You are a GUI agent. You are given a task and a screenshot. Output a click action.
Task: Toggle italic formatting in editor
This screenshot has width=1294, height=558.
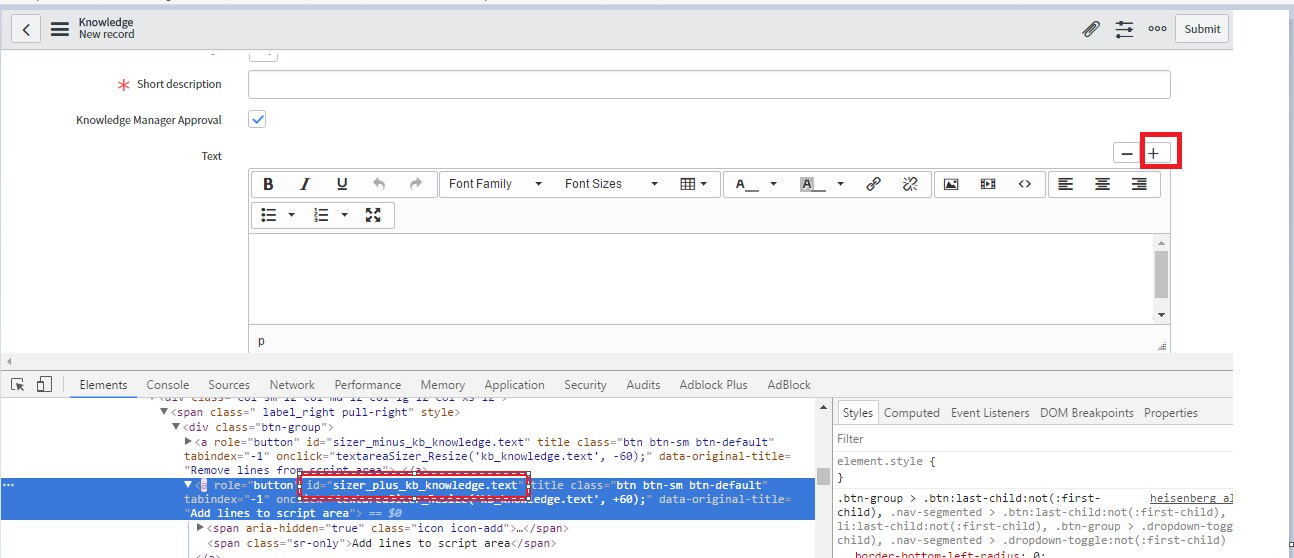click(305, 184)
